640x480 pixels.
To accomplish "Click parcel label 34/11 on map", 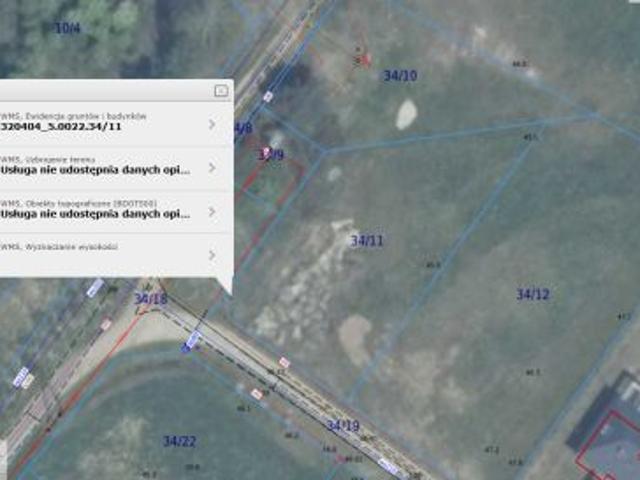I will pos(367,241).
